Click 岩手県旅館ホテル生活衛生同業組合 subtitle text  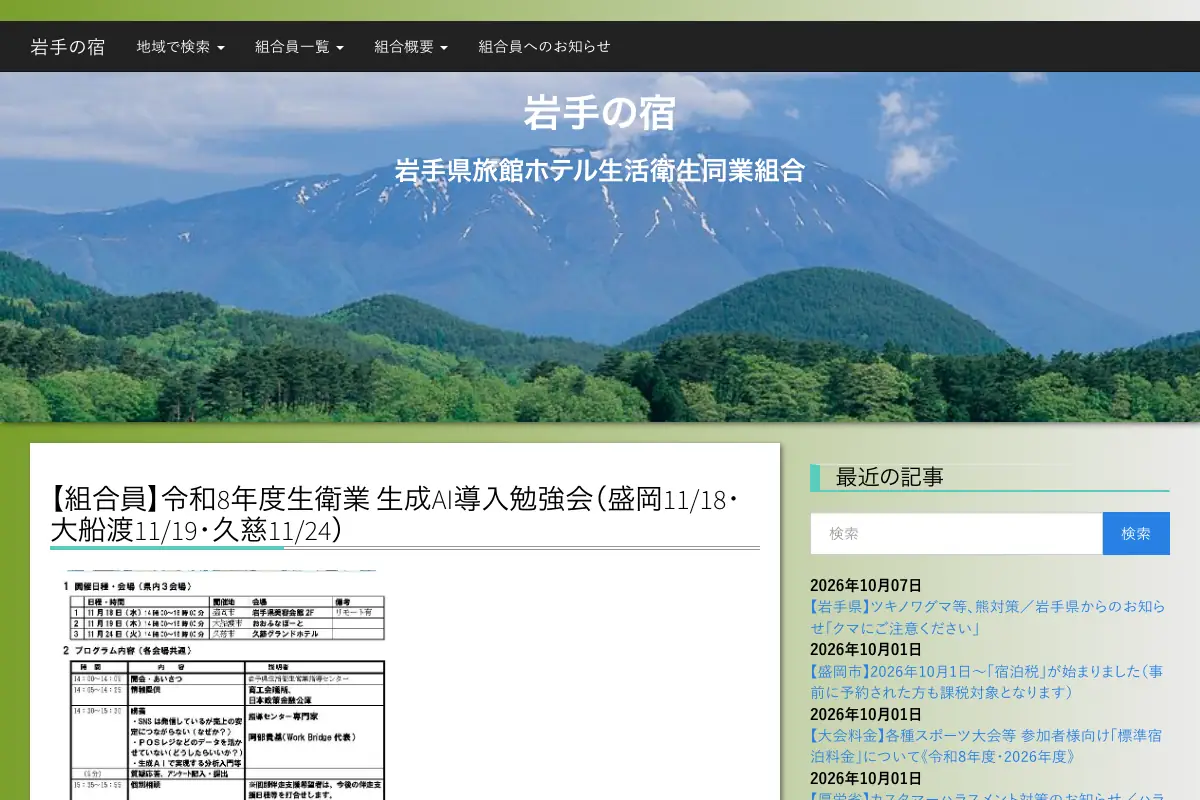pyautogui.click(x=600, y=170)
